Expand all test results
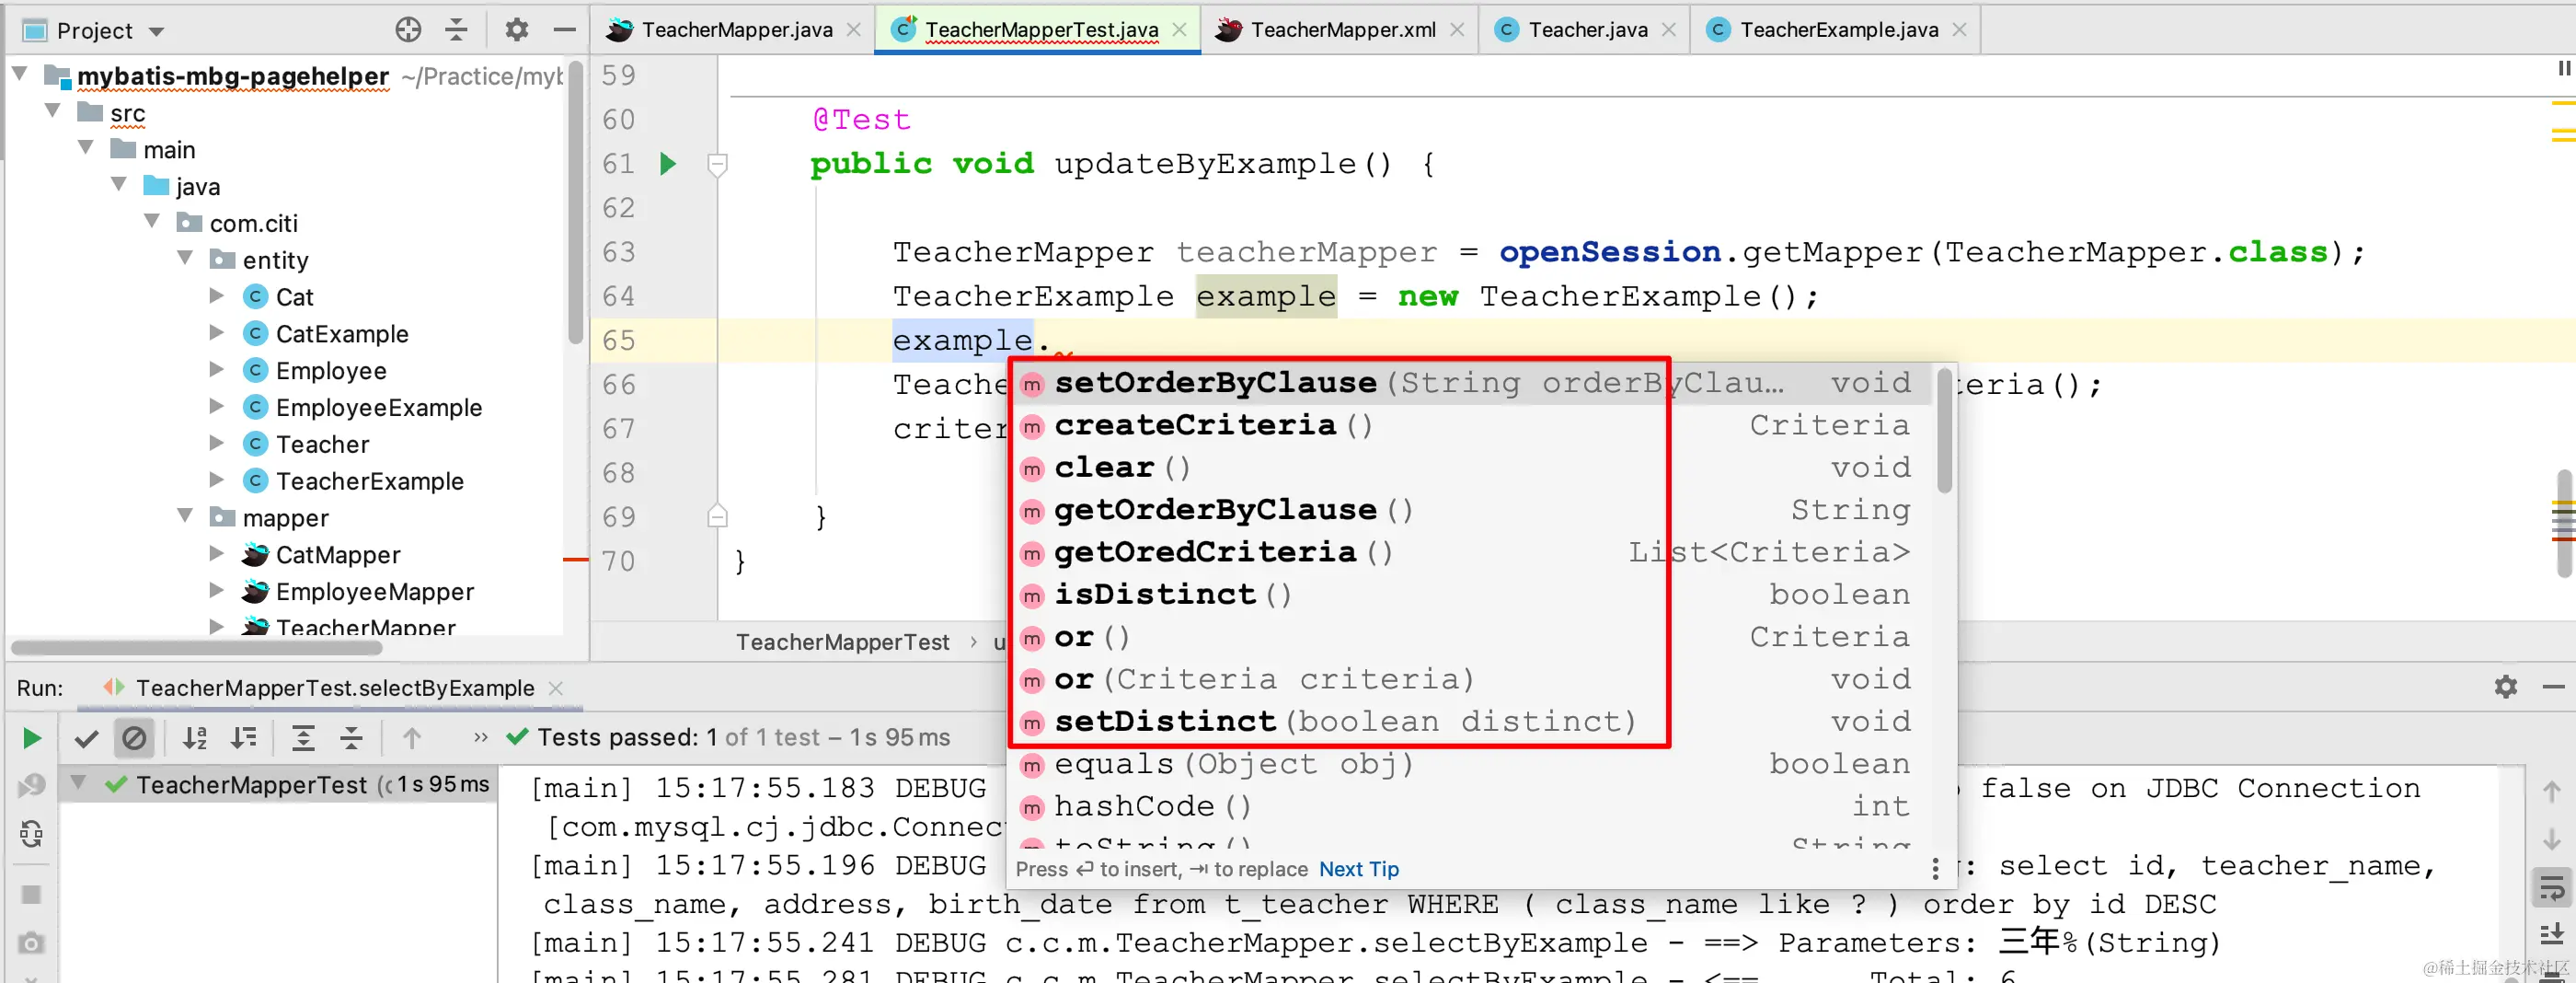The width and height of the screenshot is (2576, 983). [x=303, y=738]
